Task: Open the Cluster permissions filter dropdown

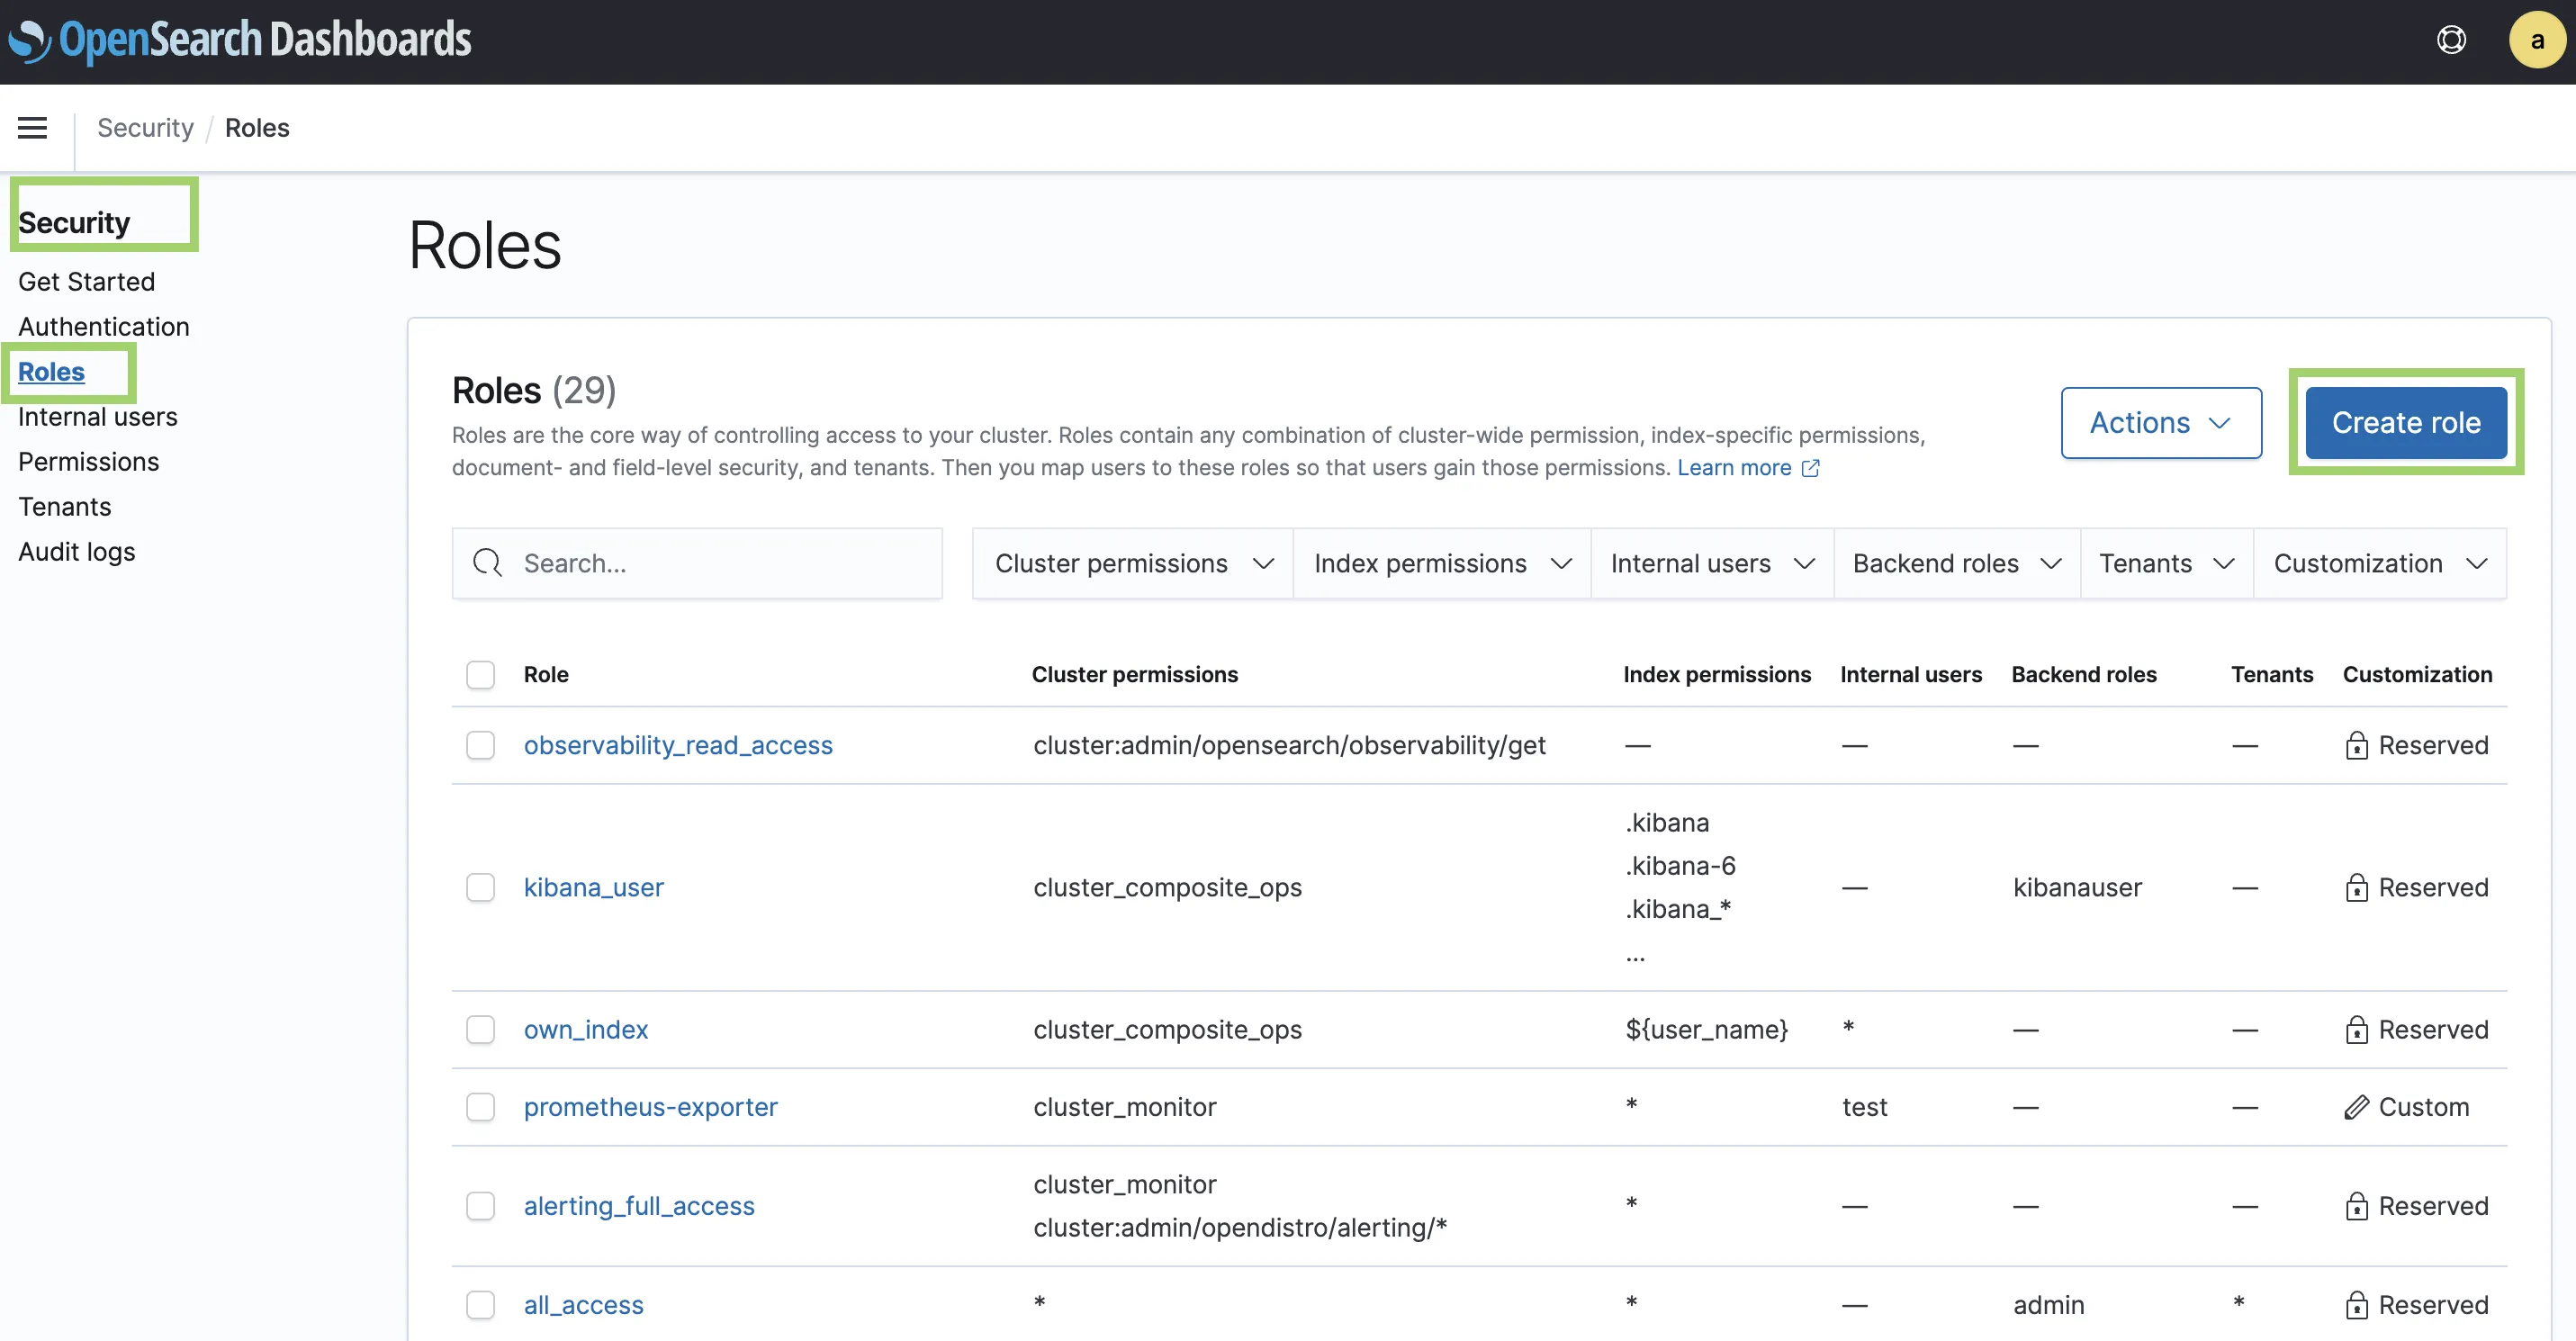Action: pos(1132,563)
